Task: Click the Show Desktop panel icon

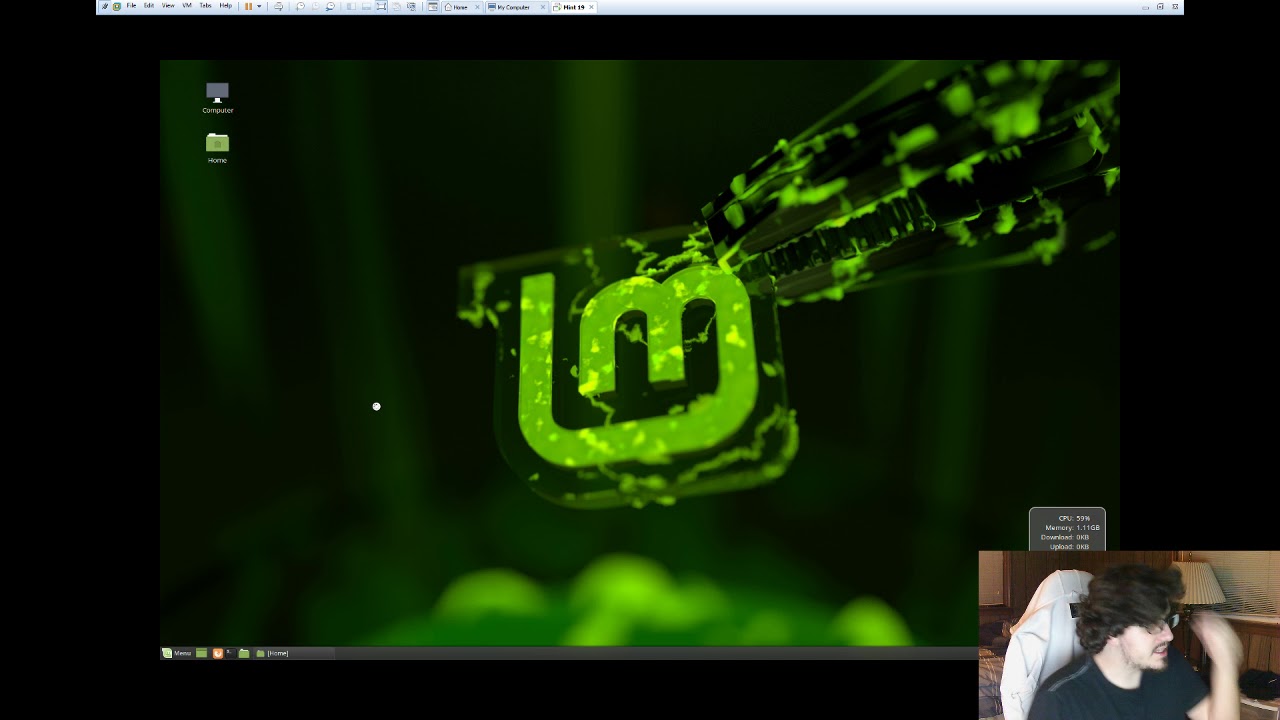Action: tap(201, 653)
